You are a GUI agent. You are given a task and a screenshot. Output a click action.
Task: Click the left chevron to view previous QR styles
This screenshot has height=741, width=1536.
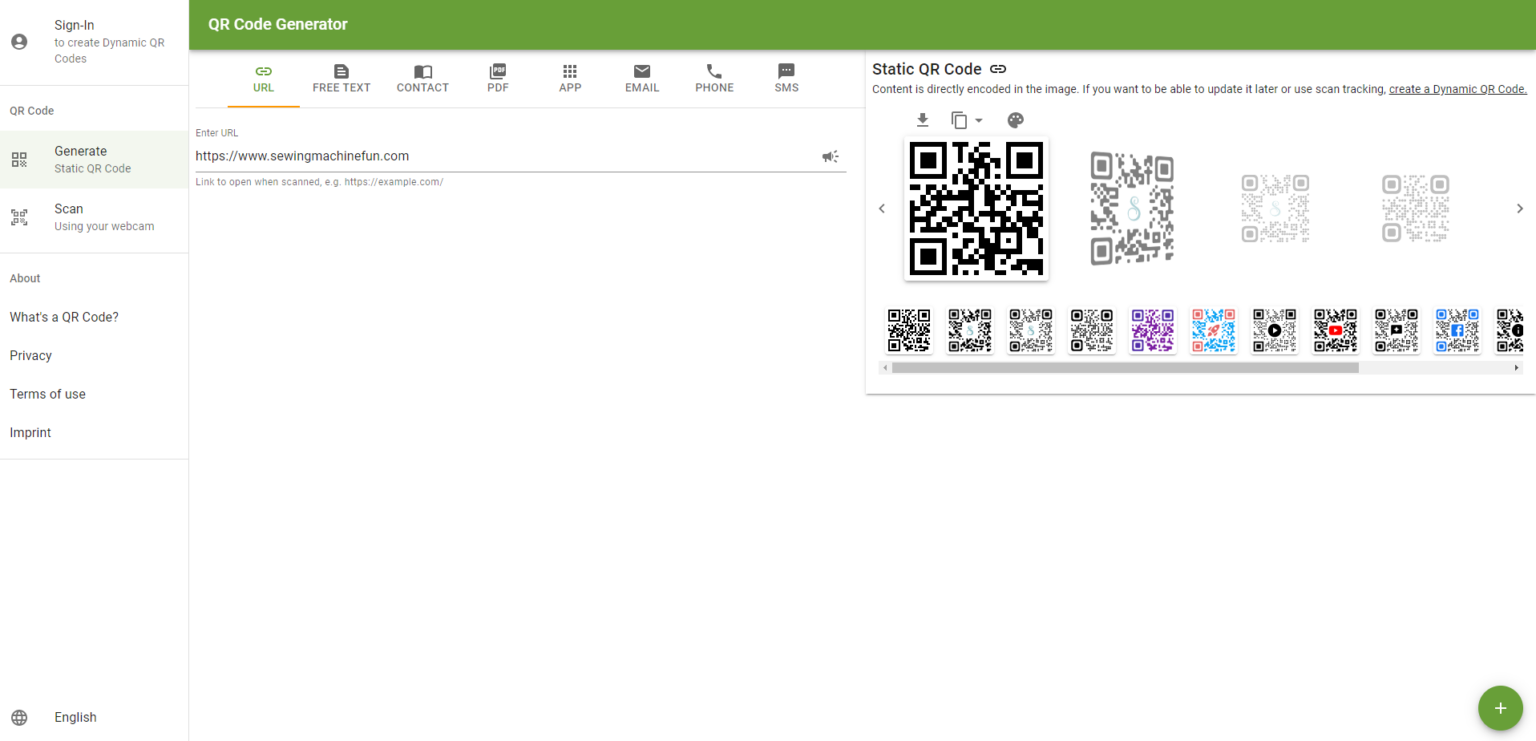click(882, 208)
